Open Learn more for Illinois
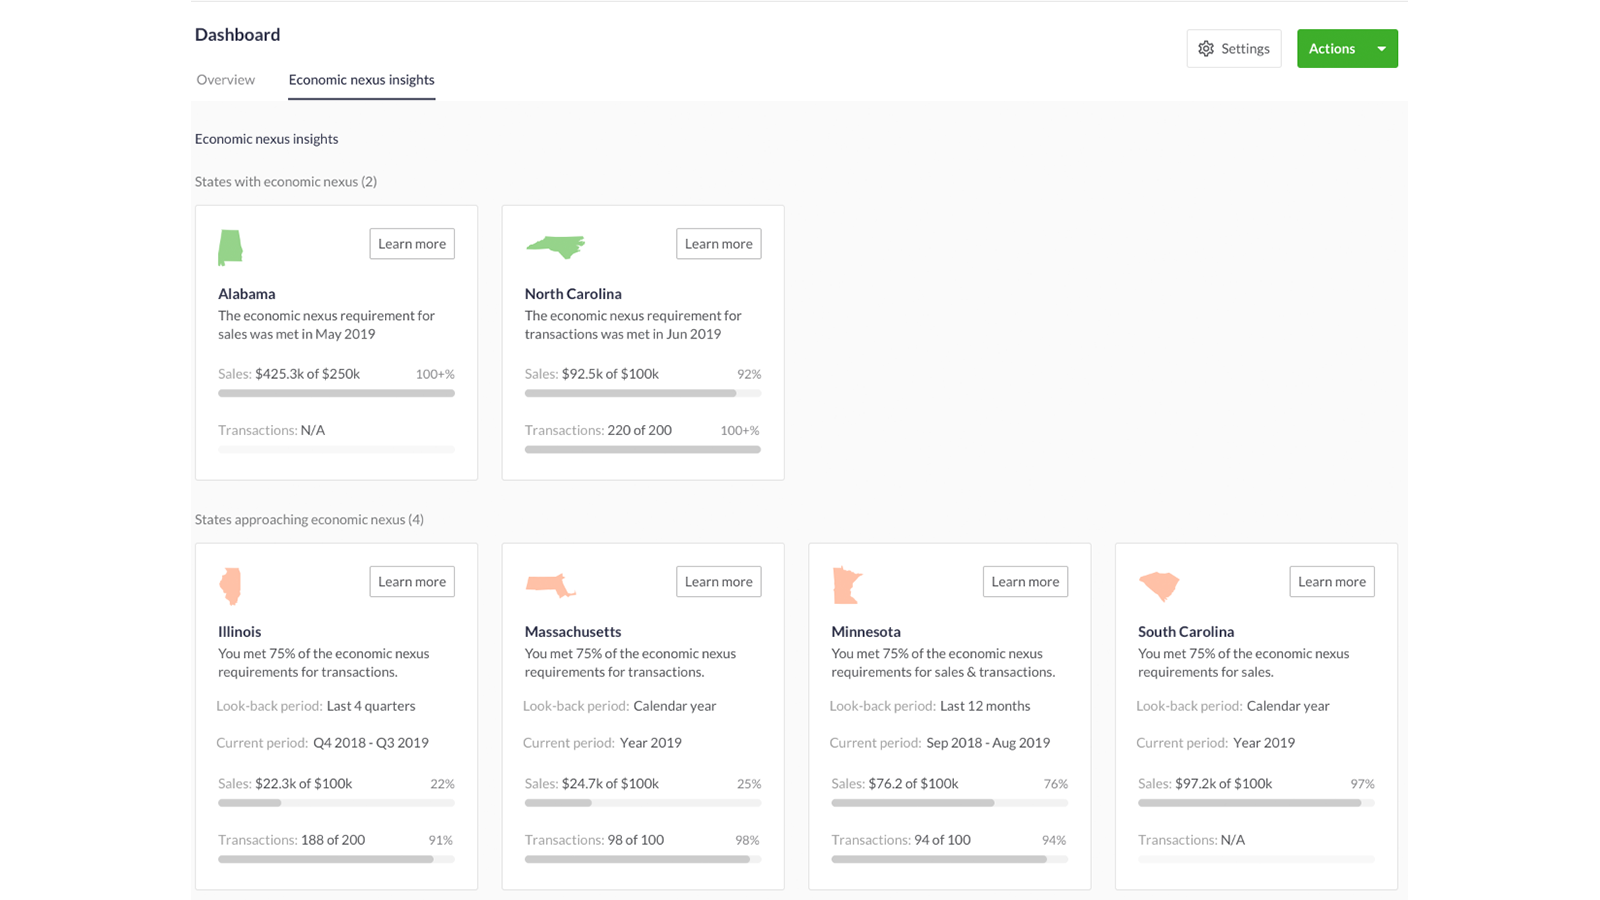 (411, 581)
